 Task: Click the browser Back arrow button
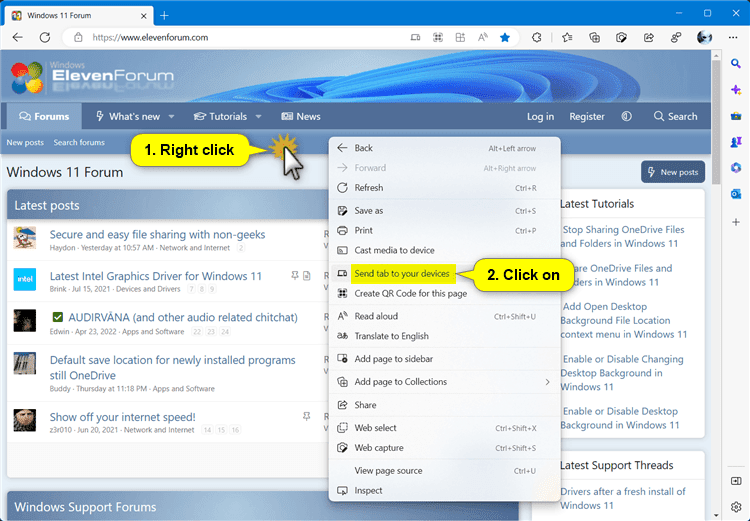pos(18,37)
